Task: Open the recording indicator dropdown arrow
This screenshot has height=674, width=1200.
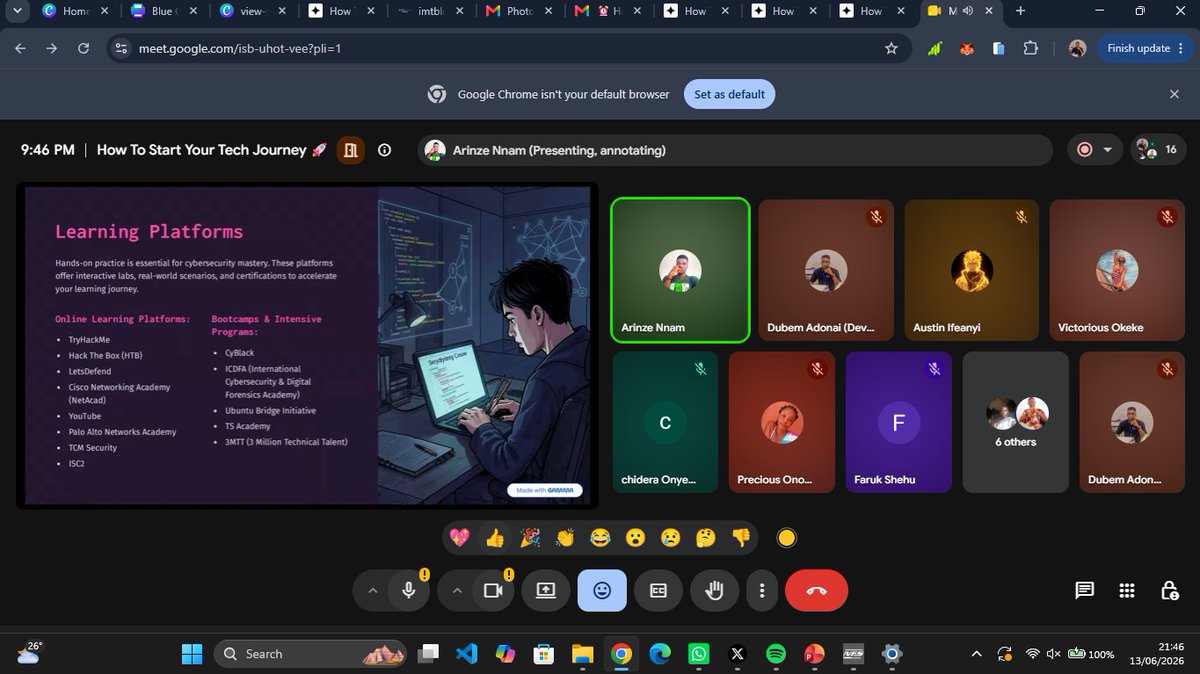Action: (1107, 150)
